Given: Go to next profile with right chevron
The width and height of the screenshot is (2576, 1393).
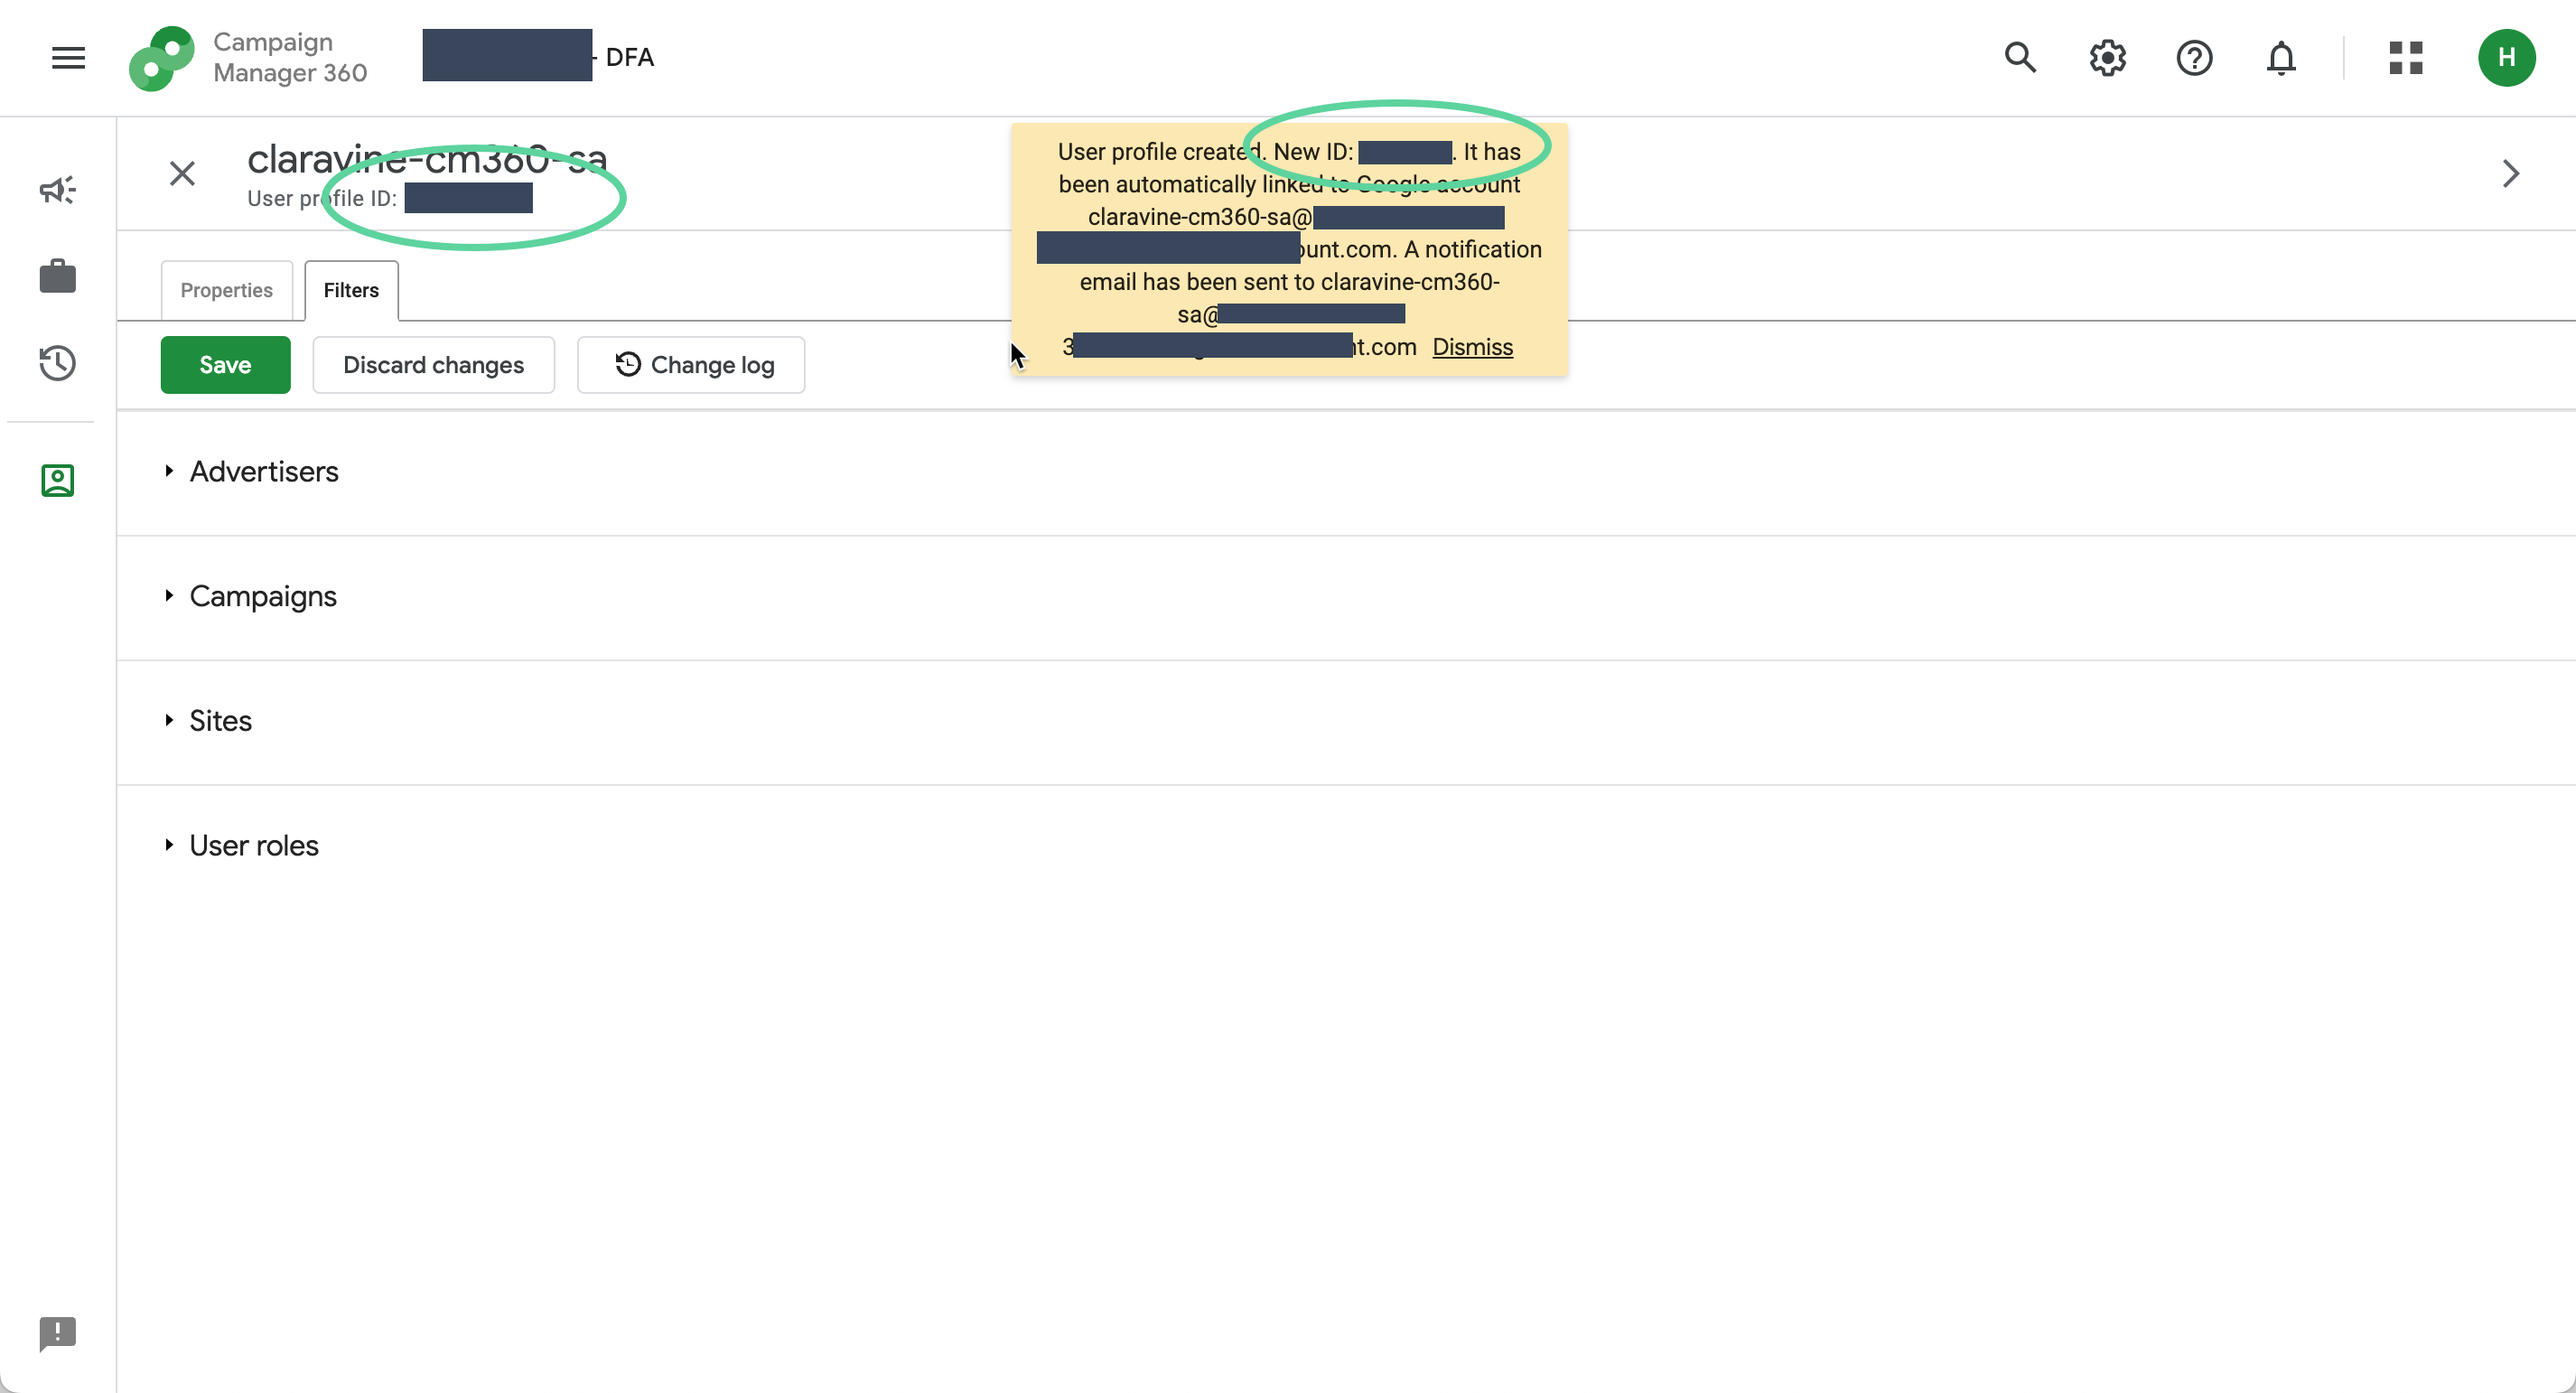Looking at the screenshot, I should [2510, 174].
